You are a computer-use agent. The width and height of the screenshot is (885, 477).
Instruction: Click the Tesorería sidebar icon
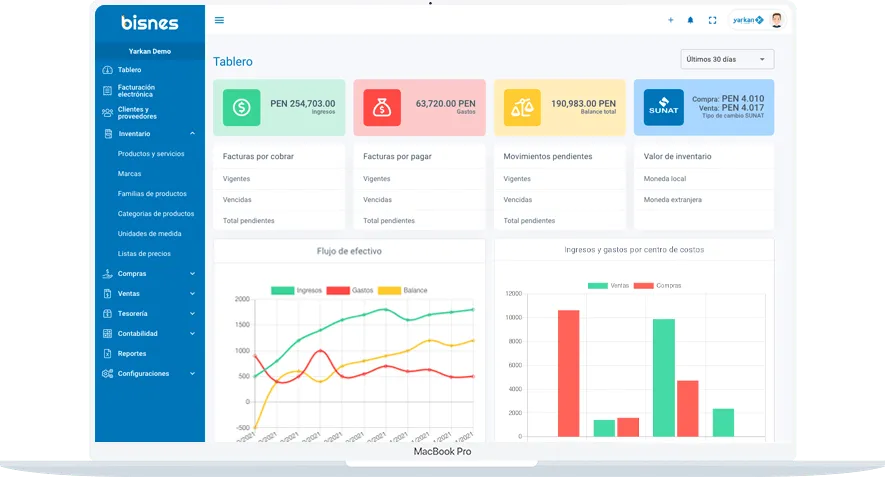pyautogui.click(x=107, y=313)
